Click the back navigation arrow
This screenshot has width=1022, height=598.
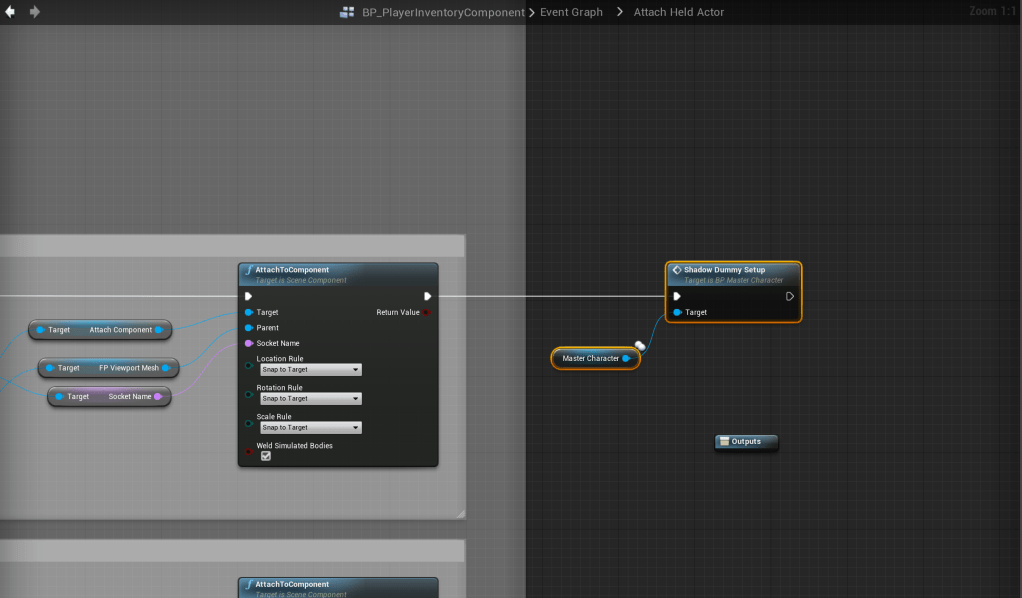click(11, 12)
